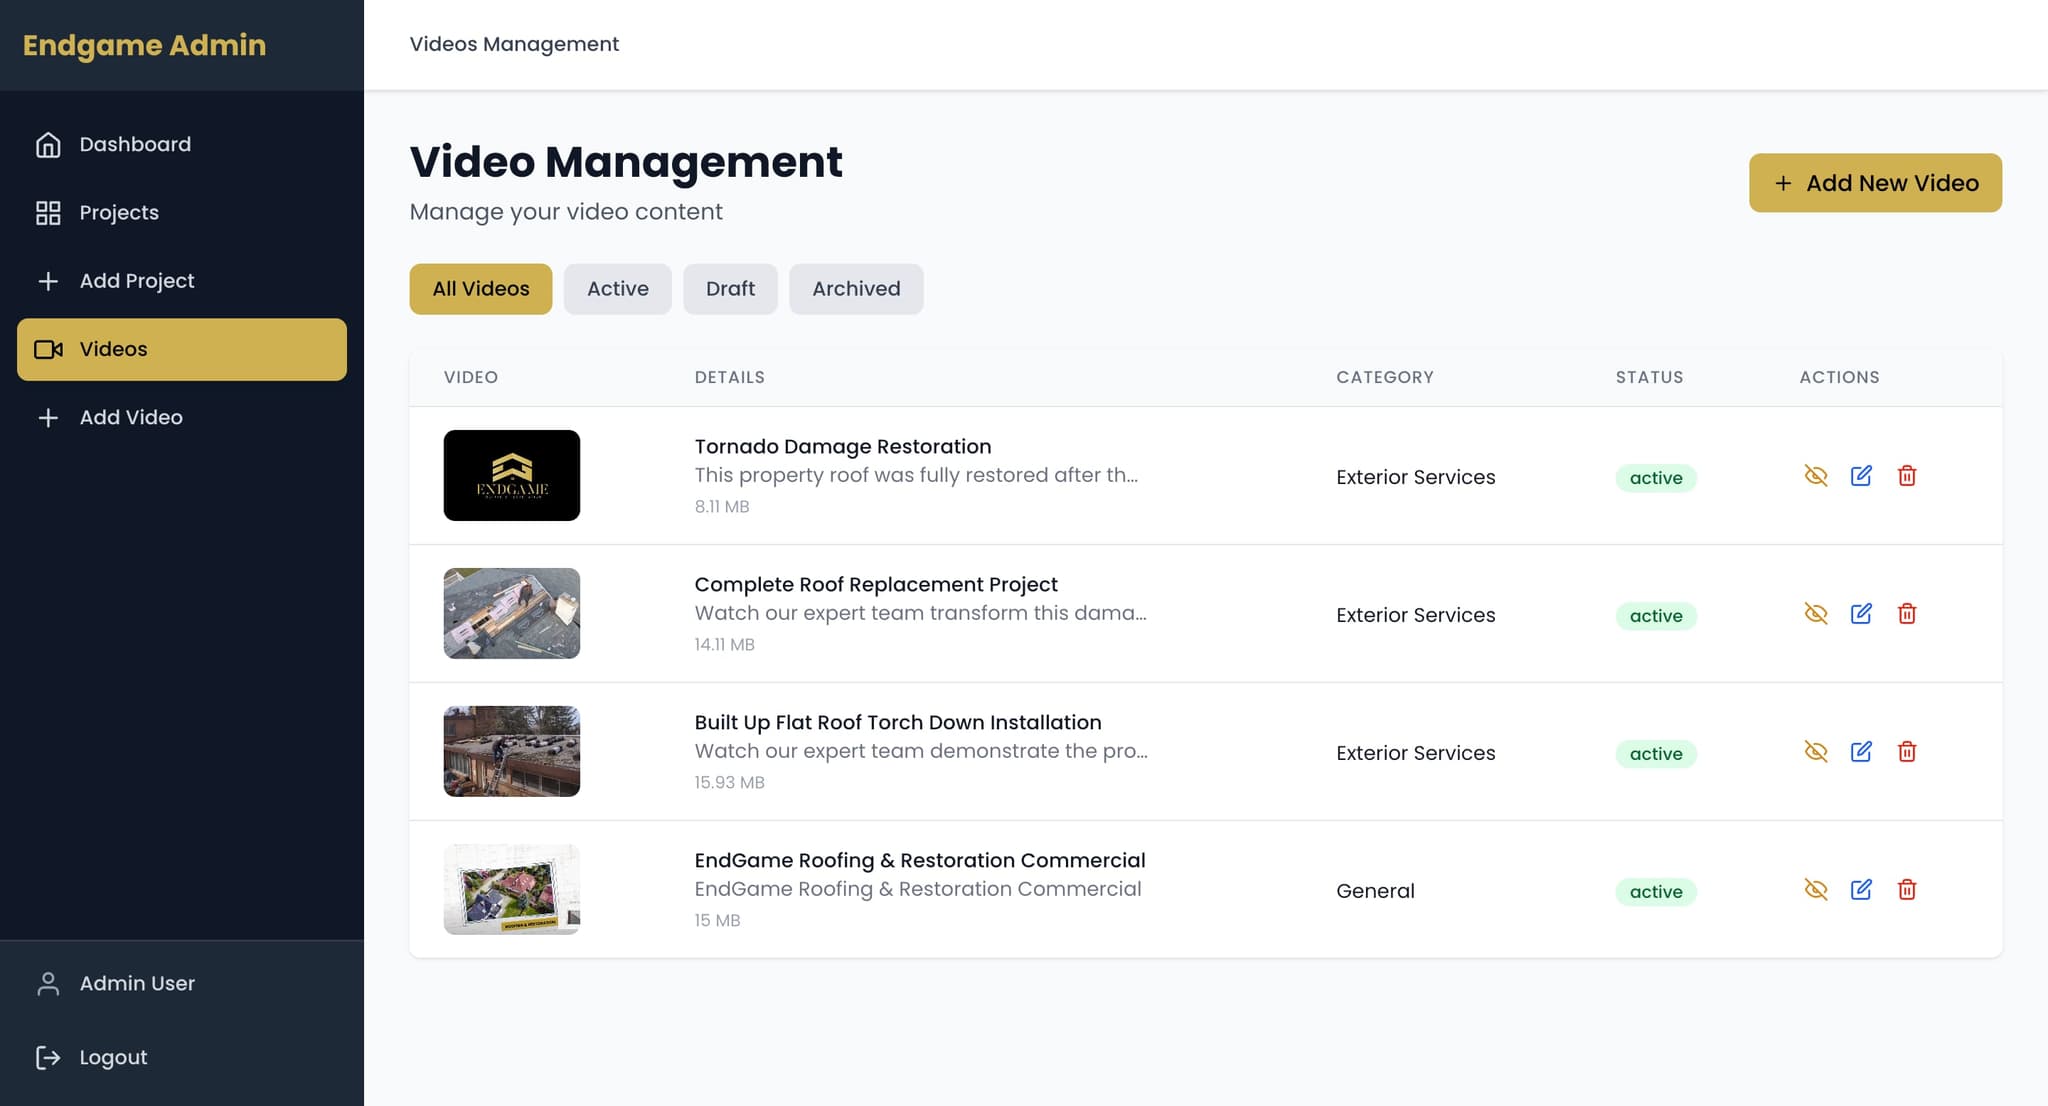Hide the Built Up Flat Roof video
The image size is (2048, 1106).
tap(1816, 752)
